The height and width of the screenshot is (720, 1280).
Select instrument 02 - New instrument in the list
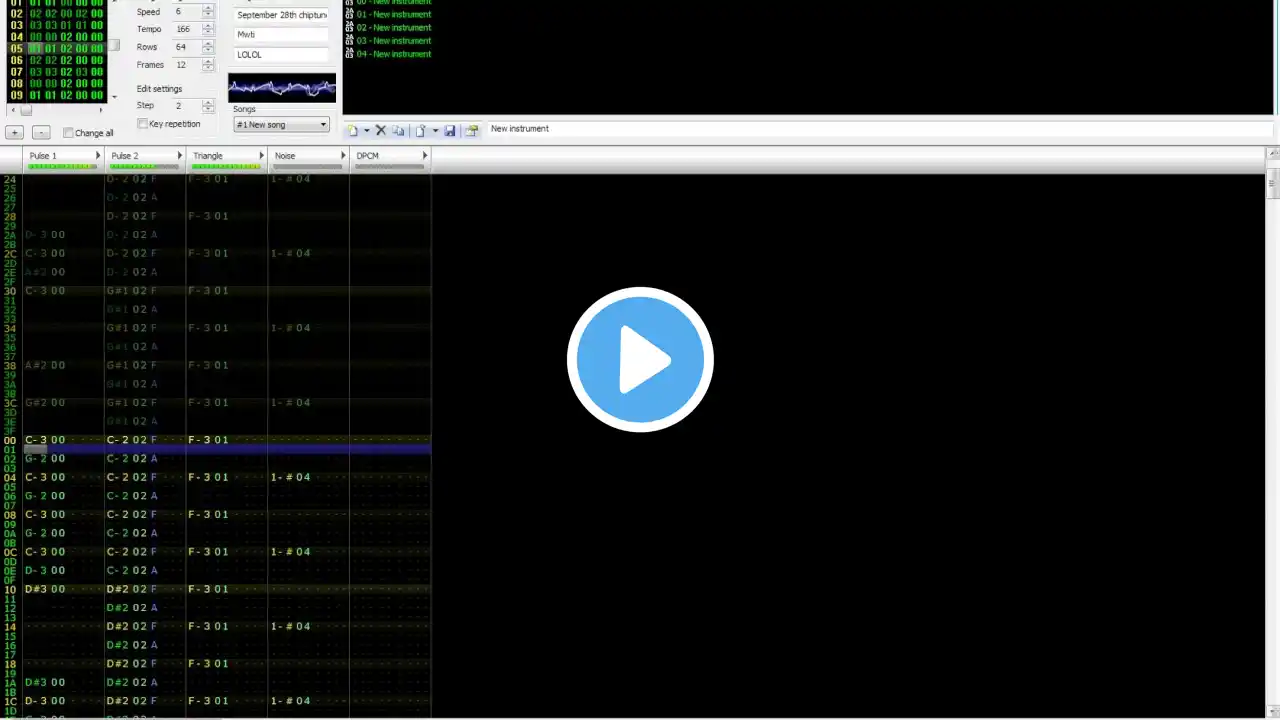click(x=394, y=28)
